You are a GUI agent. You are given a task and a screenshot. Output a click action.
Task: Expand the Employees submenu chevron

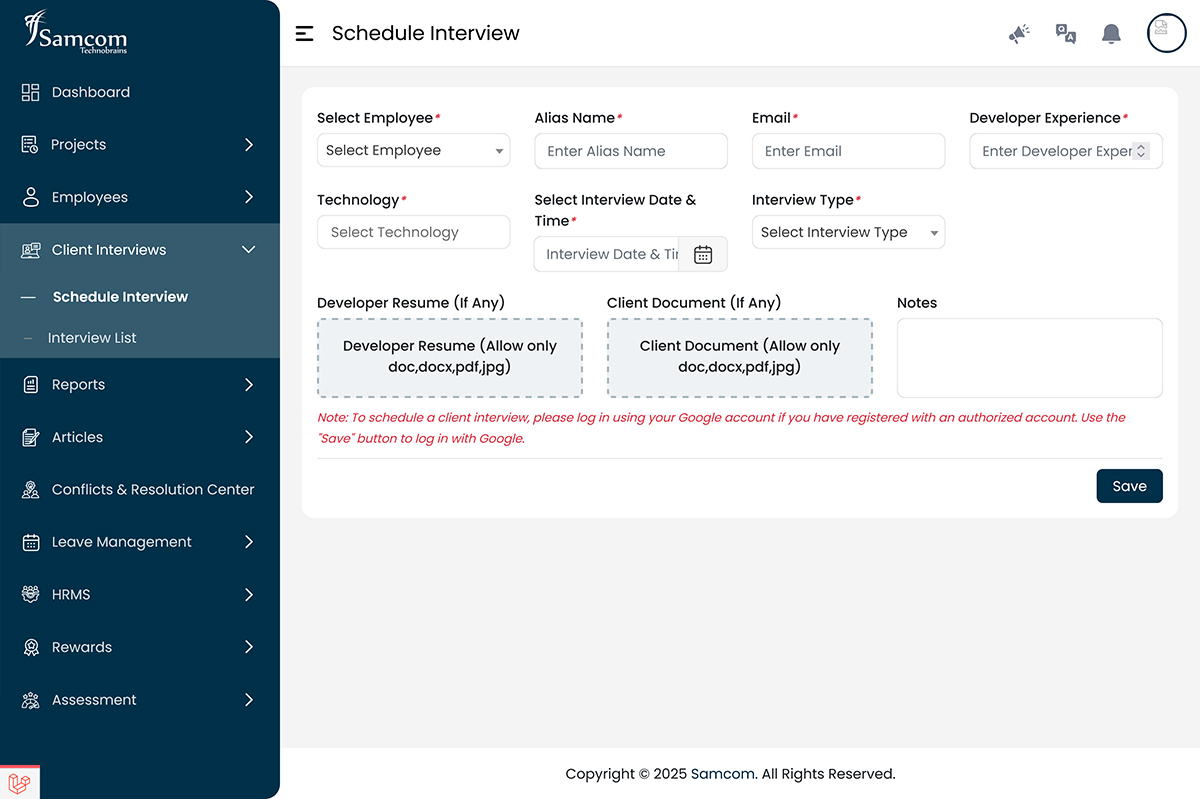click(x=249, y=197)
